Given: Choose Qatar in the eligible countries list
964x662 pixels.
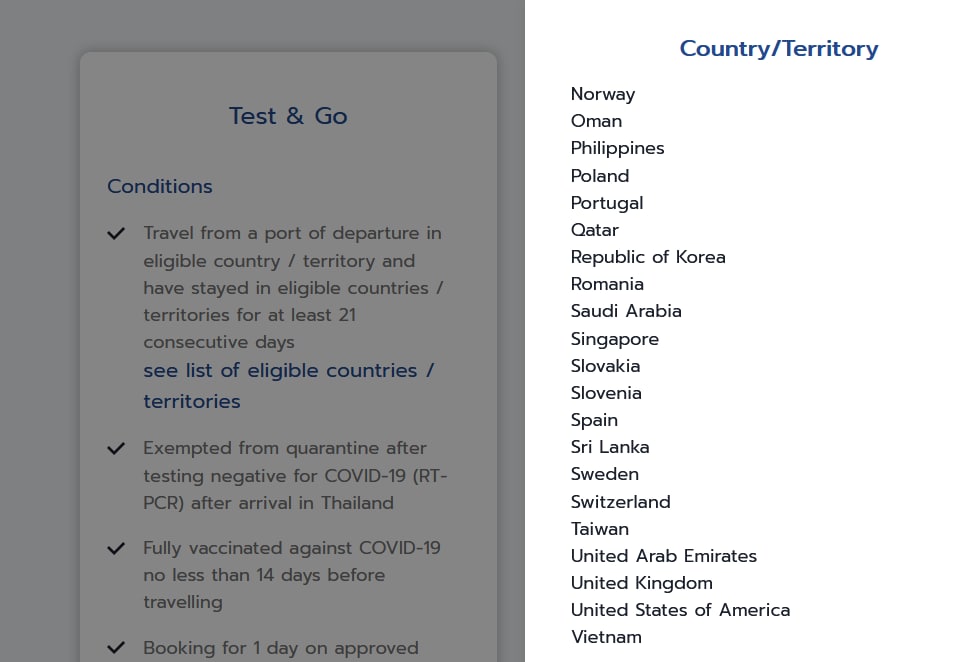Looking at the screenshot, I should pyautogui.click(x=595, y=230).
